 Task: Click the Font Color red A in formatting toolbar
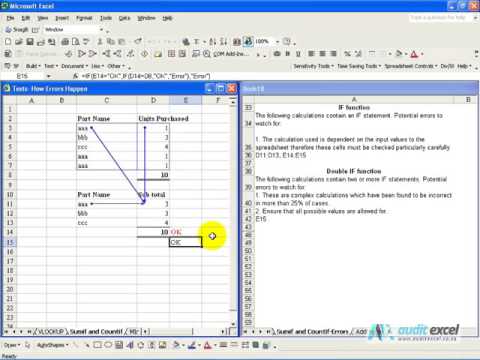[x=414, y=54]
